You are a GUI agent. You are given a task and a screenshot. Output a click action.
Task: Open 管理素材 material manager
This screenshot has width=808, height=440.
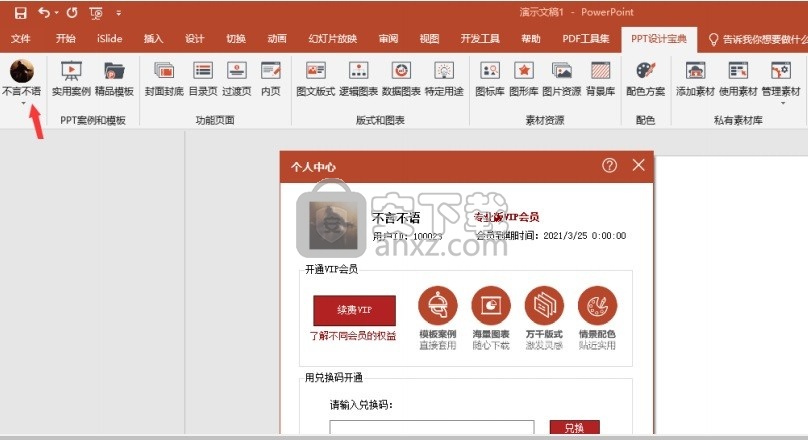tap(781, 79)
